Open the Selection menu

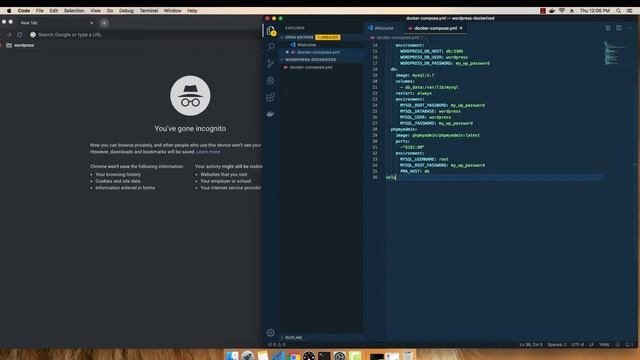pos(74,11)
